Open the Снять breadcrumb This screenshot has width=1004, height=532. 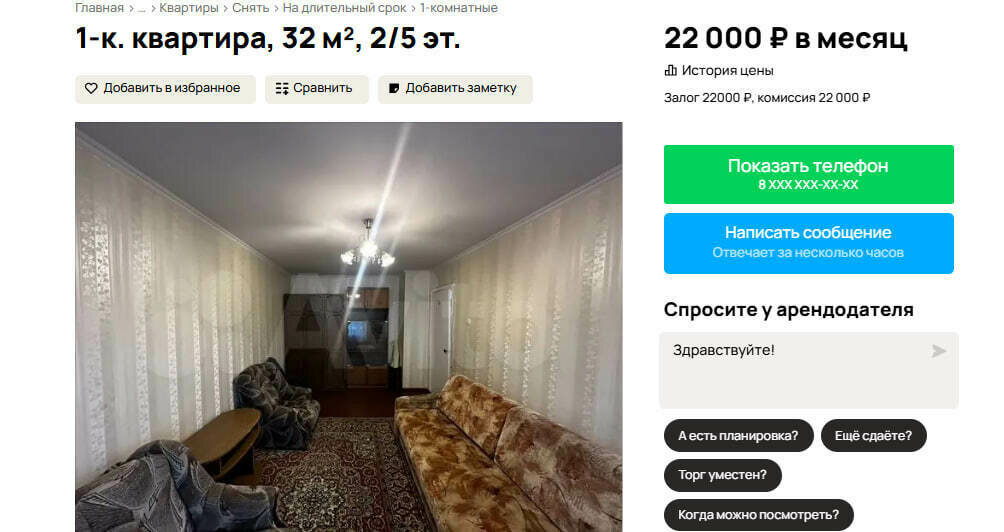pyautogui.click(x=250, y=8)
